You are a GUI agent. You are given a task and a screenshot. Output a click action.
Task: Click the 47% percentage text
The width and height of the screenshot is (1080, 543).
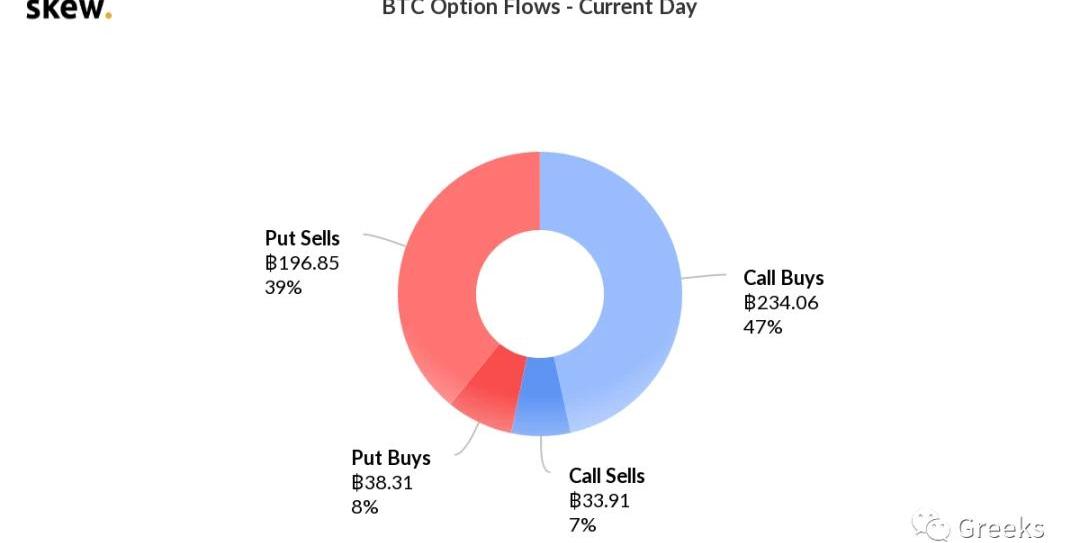click(x=762, y=327)
